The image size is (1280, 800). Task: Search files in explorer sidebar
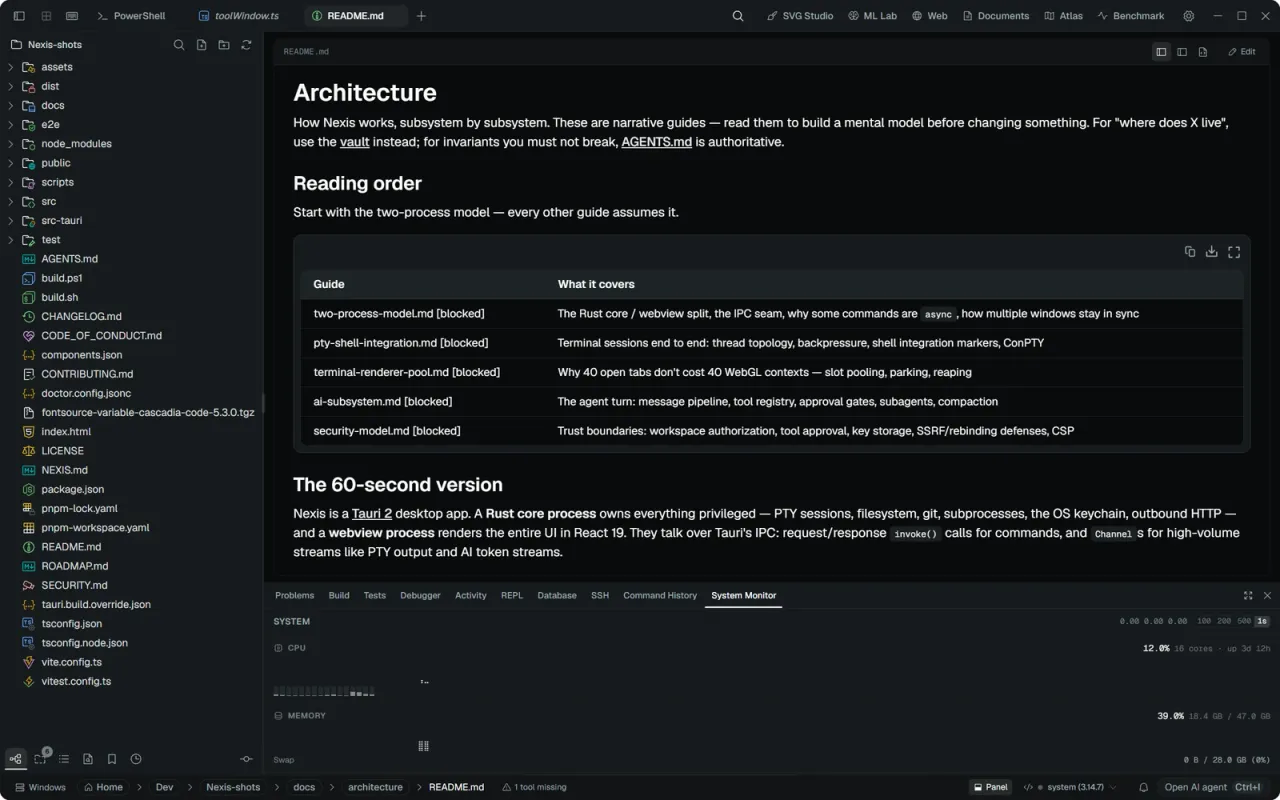pos(179,45)
